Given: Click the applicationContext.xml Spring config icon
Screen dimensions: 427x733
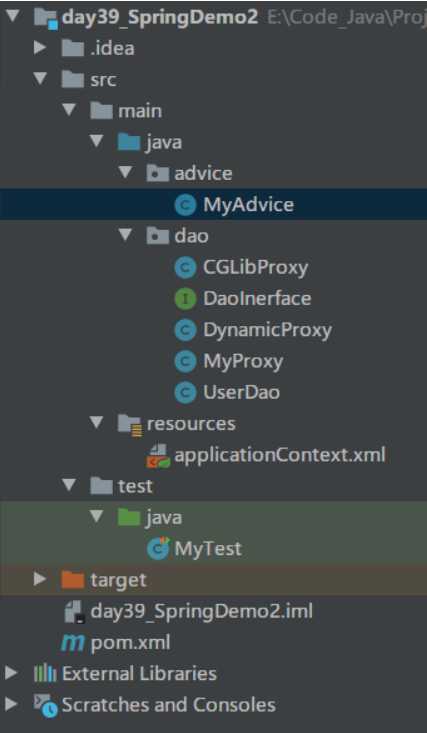Looking at the screenshot, I should (158, 455).
